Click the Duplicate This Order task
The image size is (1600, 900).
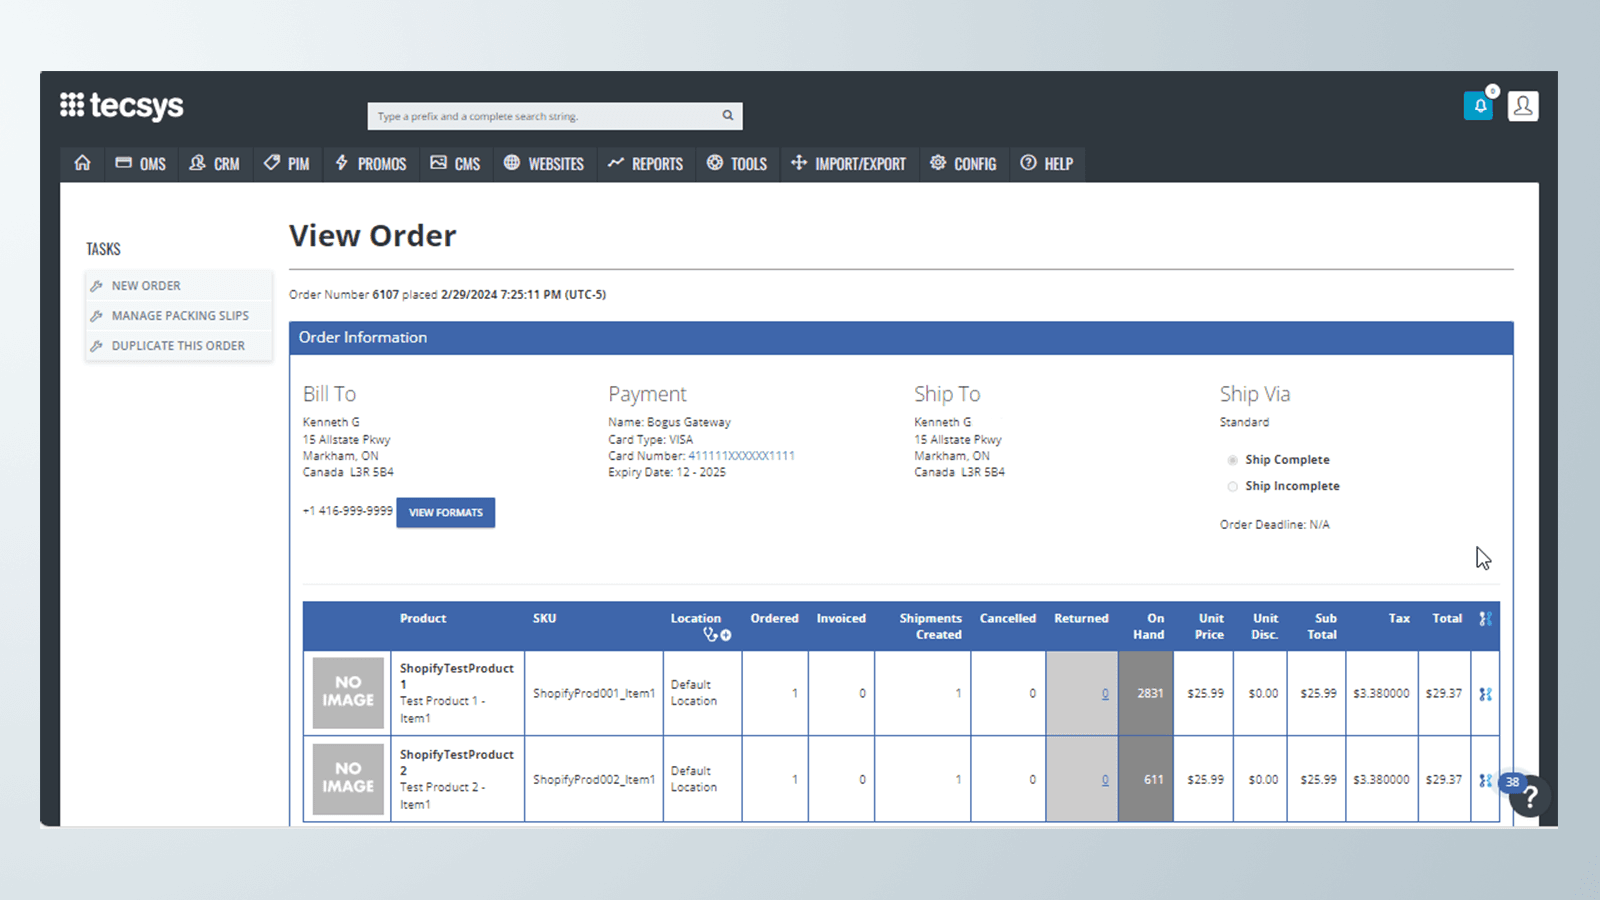178,346
